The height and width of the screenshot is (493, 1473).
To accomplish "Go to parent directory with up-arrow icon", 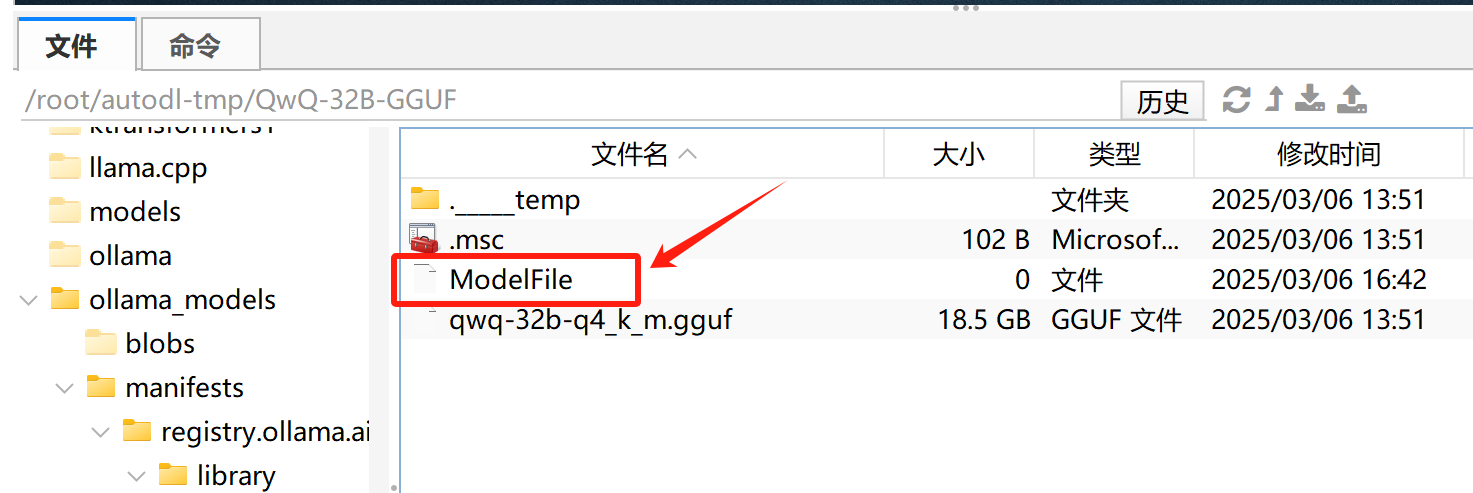I will tap(1274, 99).
